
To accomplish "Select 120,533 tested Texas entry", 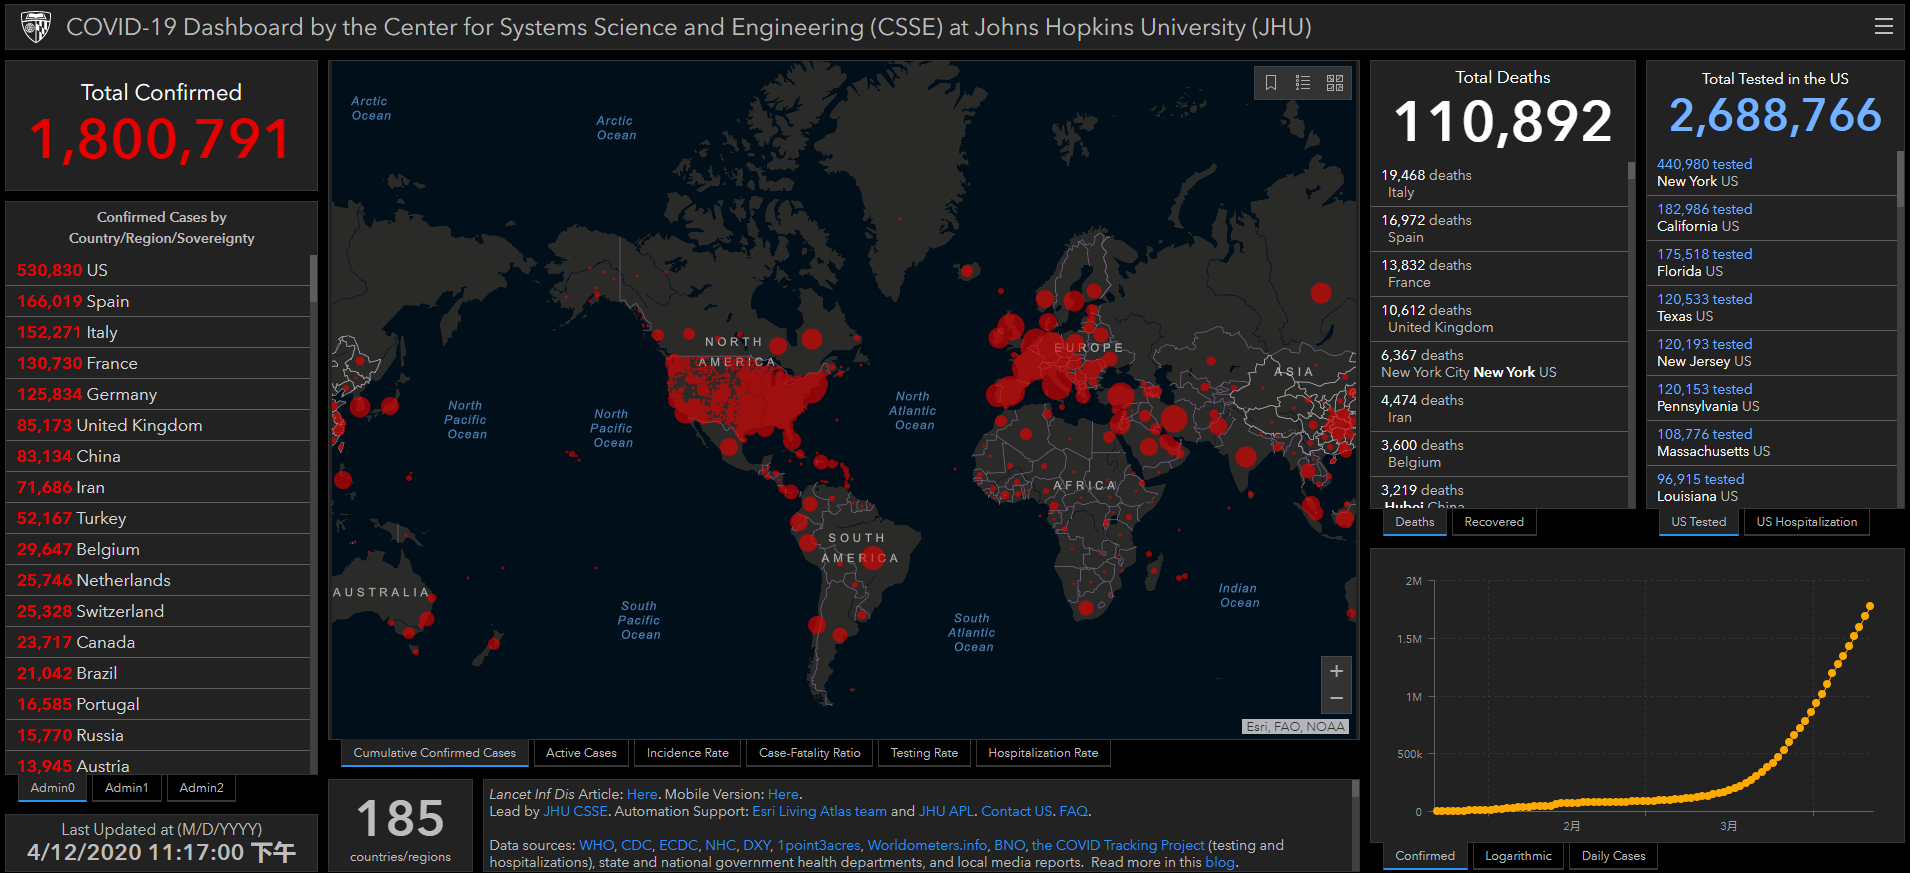I will (1772, 308).
